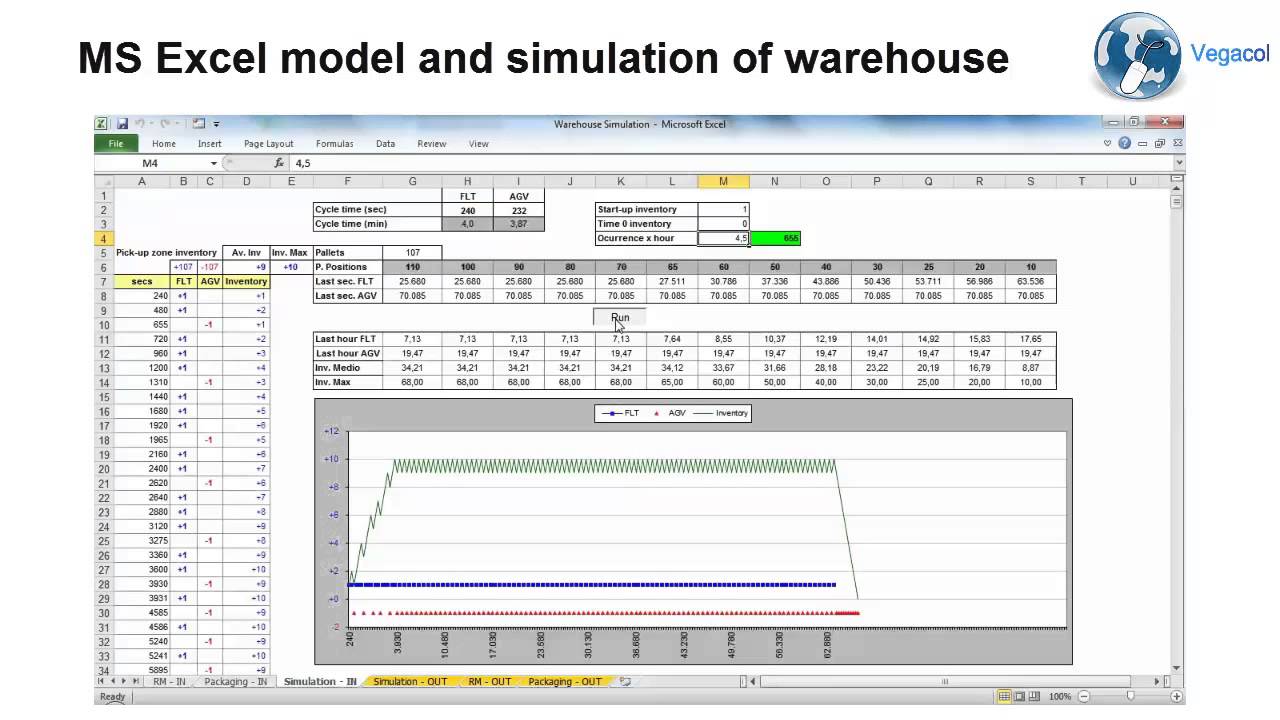The image size is (1280, 720).
Task: Jump to first sheet tab arrow
Action: click(101, 681)
